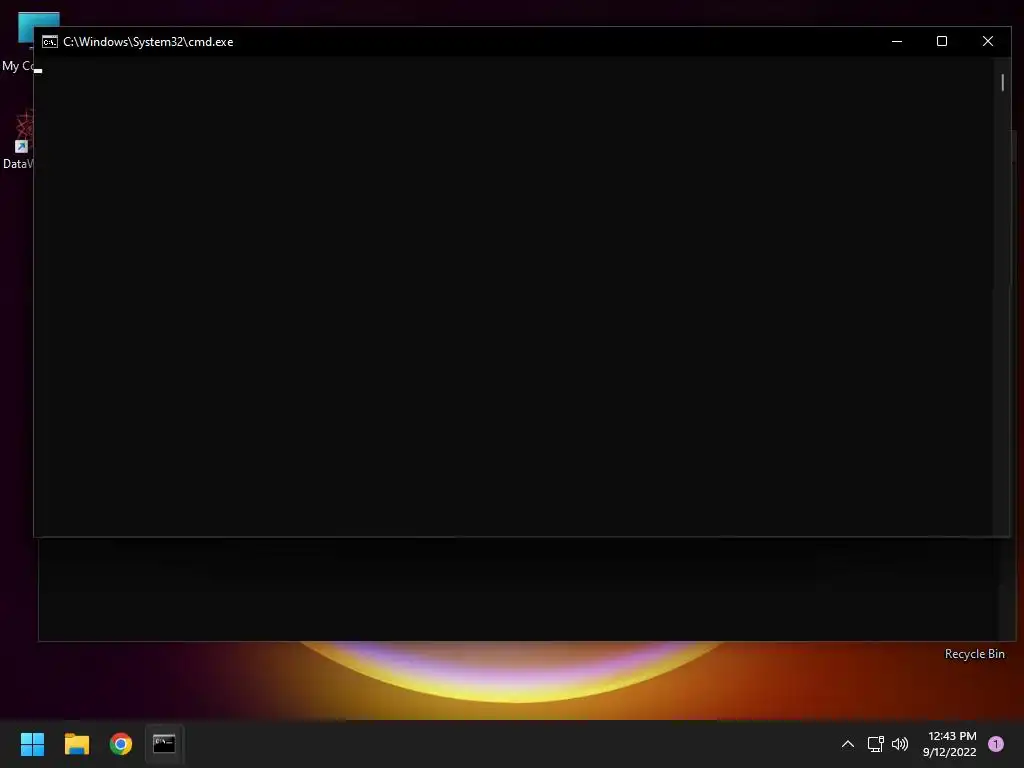This screenshot has height=768, width=1024.
Task: Open File Explorer from the taskbar
Action: coord(76,744)
